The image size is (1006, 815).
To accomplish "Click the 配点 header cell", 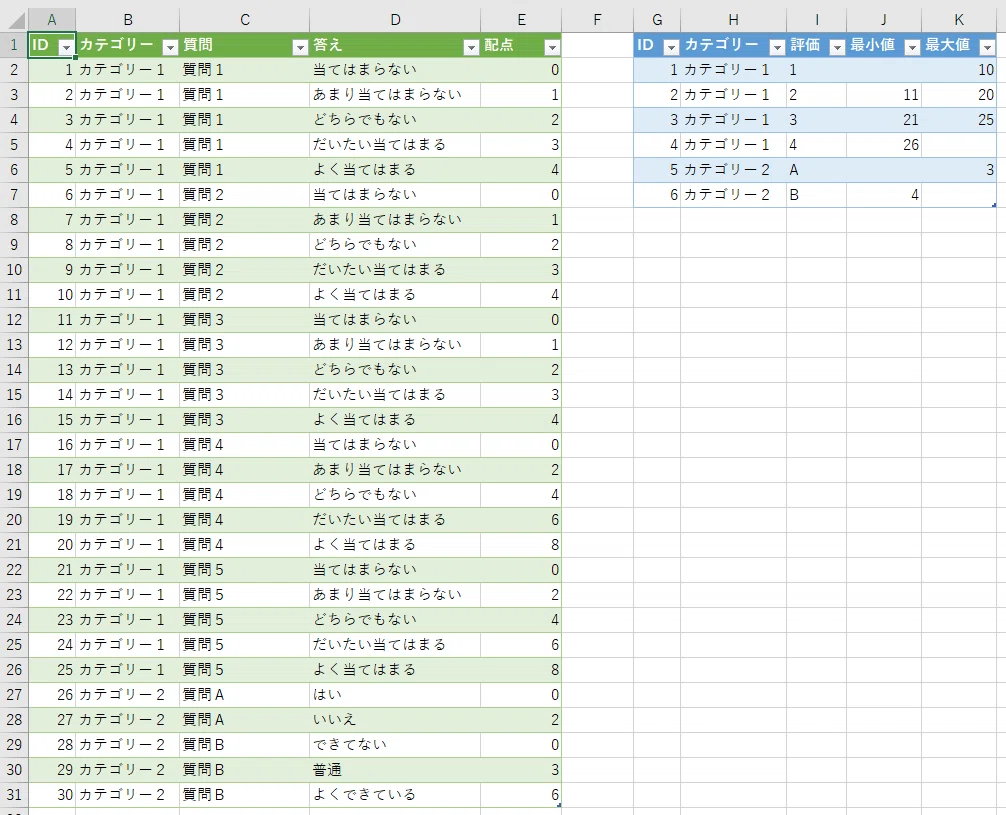I will tap(521, 45).
